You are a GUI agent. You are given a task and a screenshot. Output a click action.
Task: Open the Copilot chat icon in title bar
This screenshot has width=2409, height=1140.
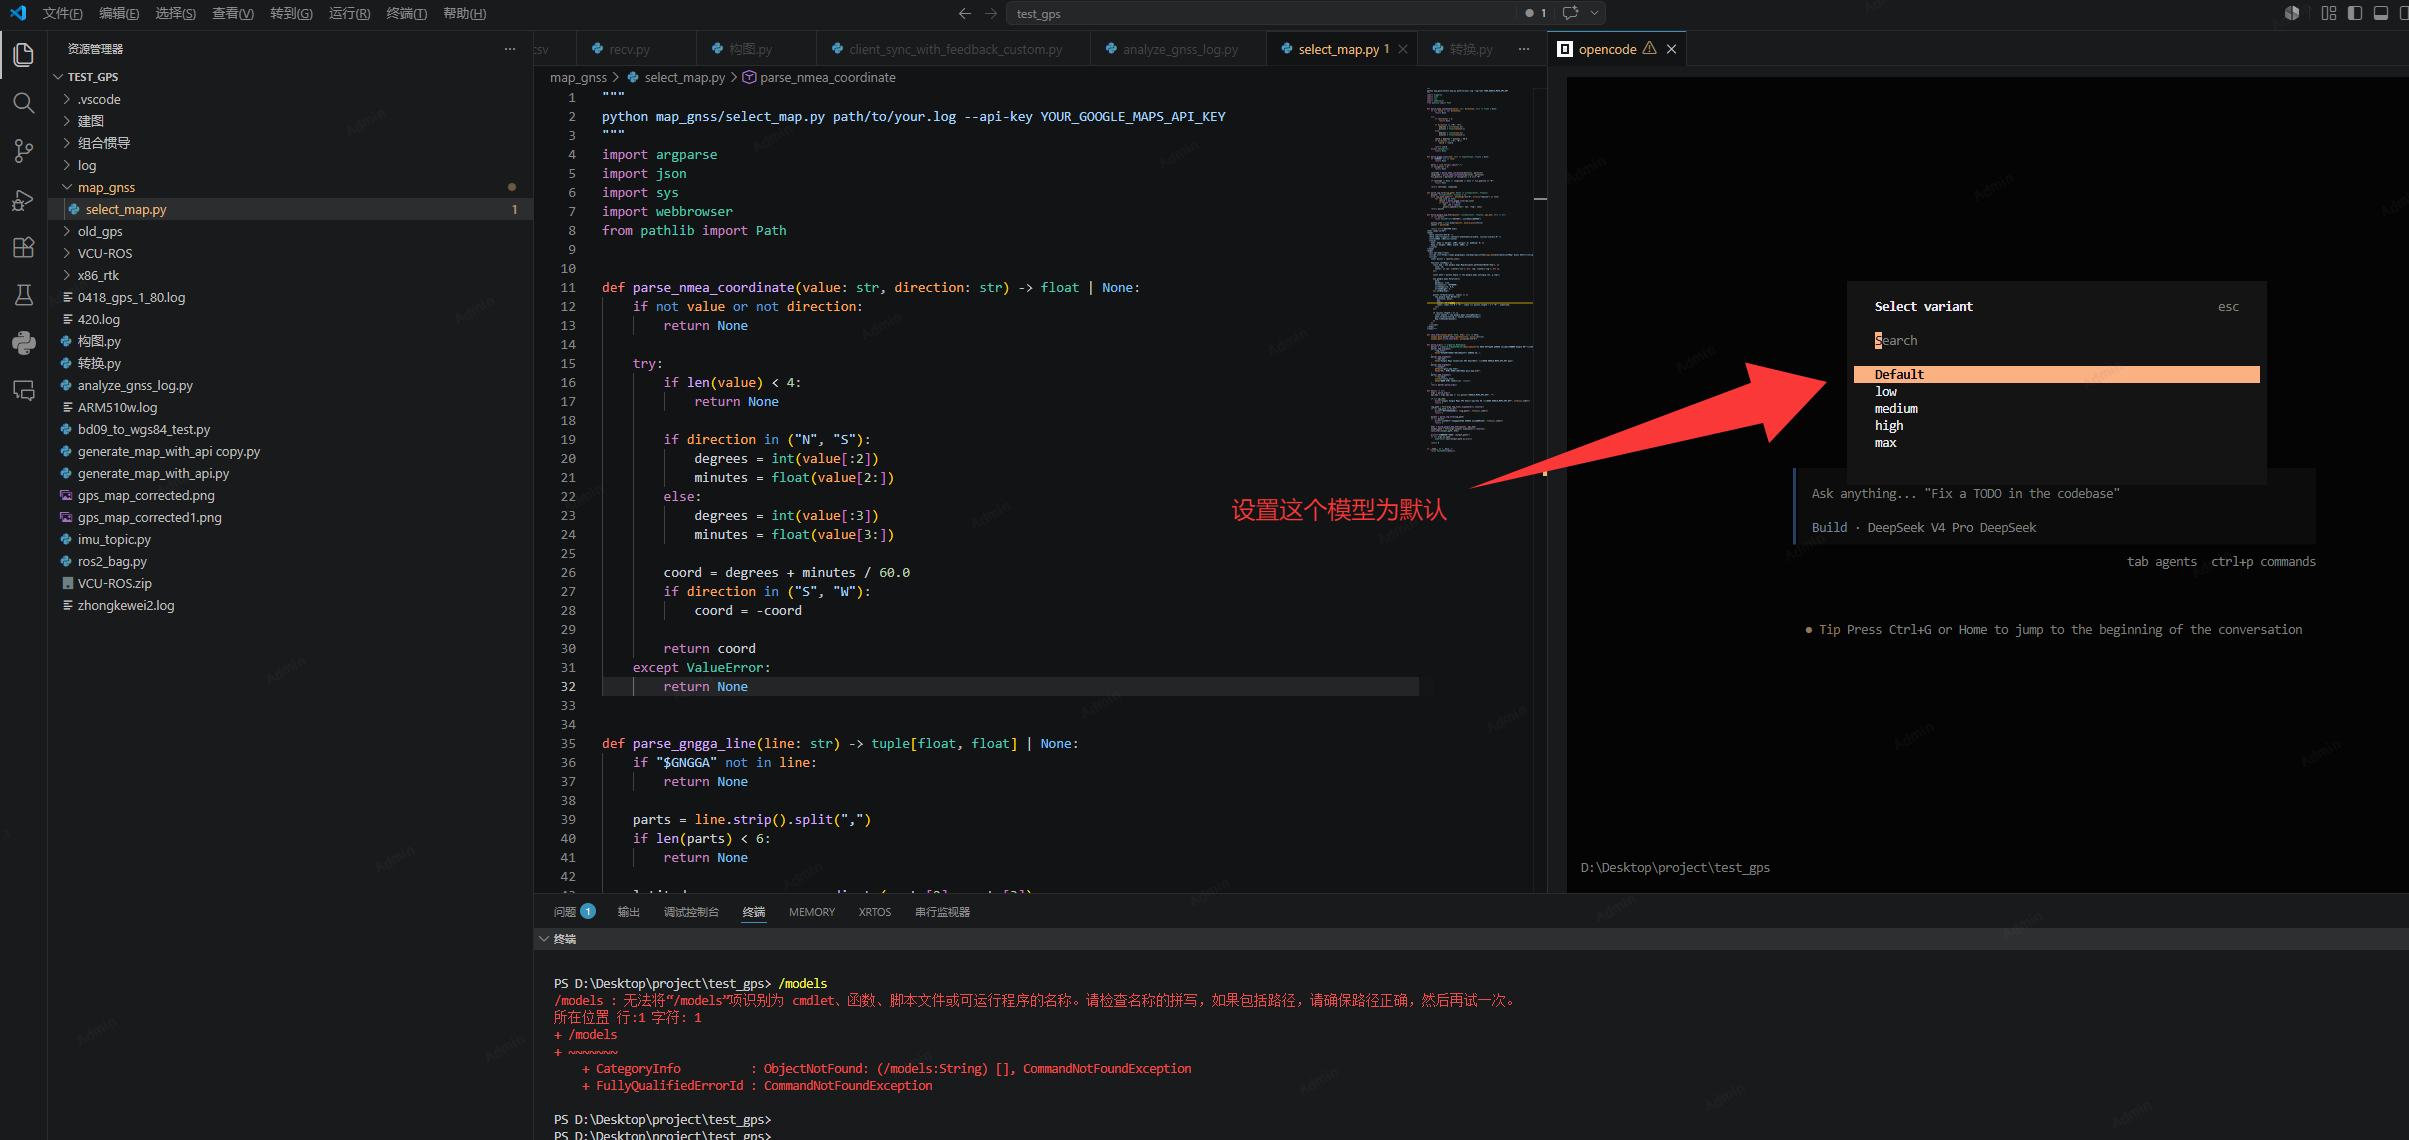pyautogui.click(x=1570, y=13)
